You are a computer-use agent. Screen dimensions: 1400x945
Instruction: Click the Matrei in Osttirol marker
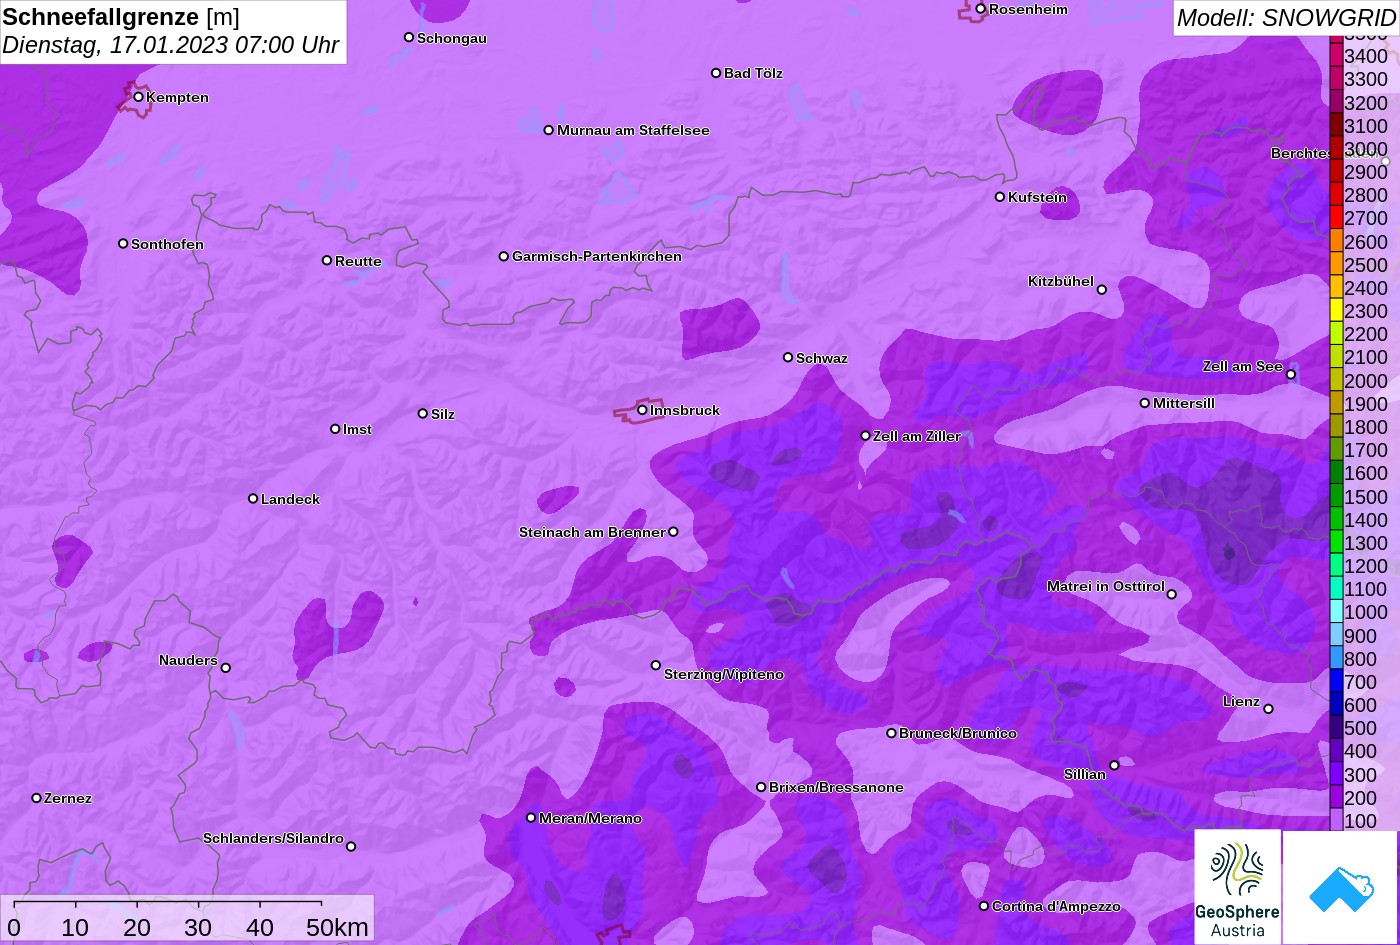(1172, 594)
